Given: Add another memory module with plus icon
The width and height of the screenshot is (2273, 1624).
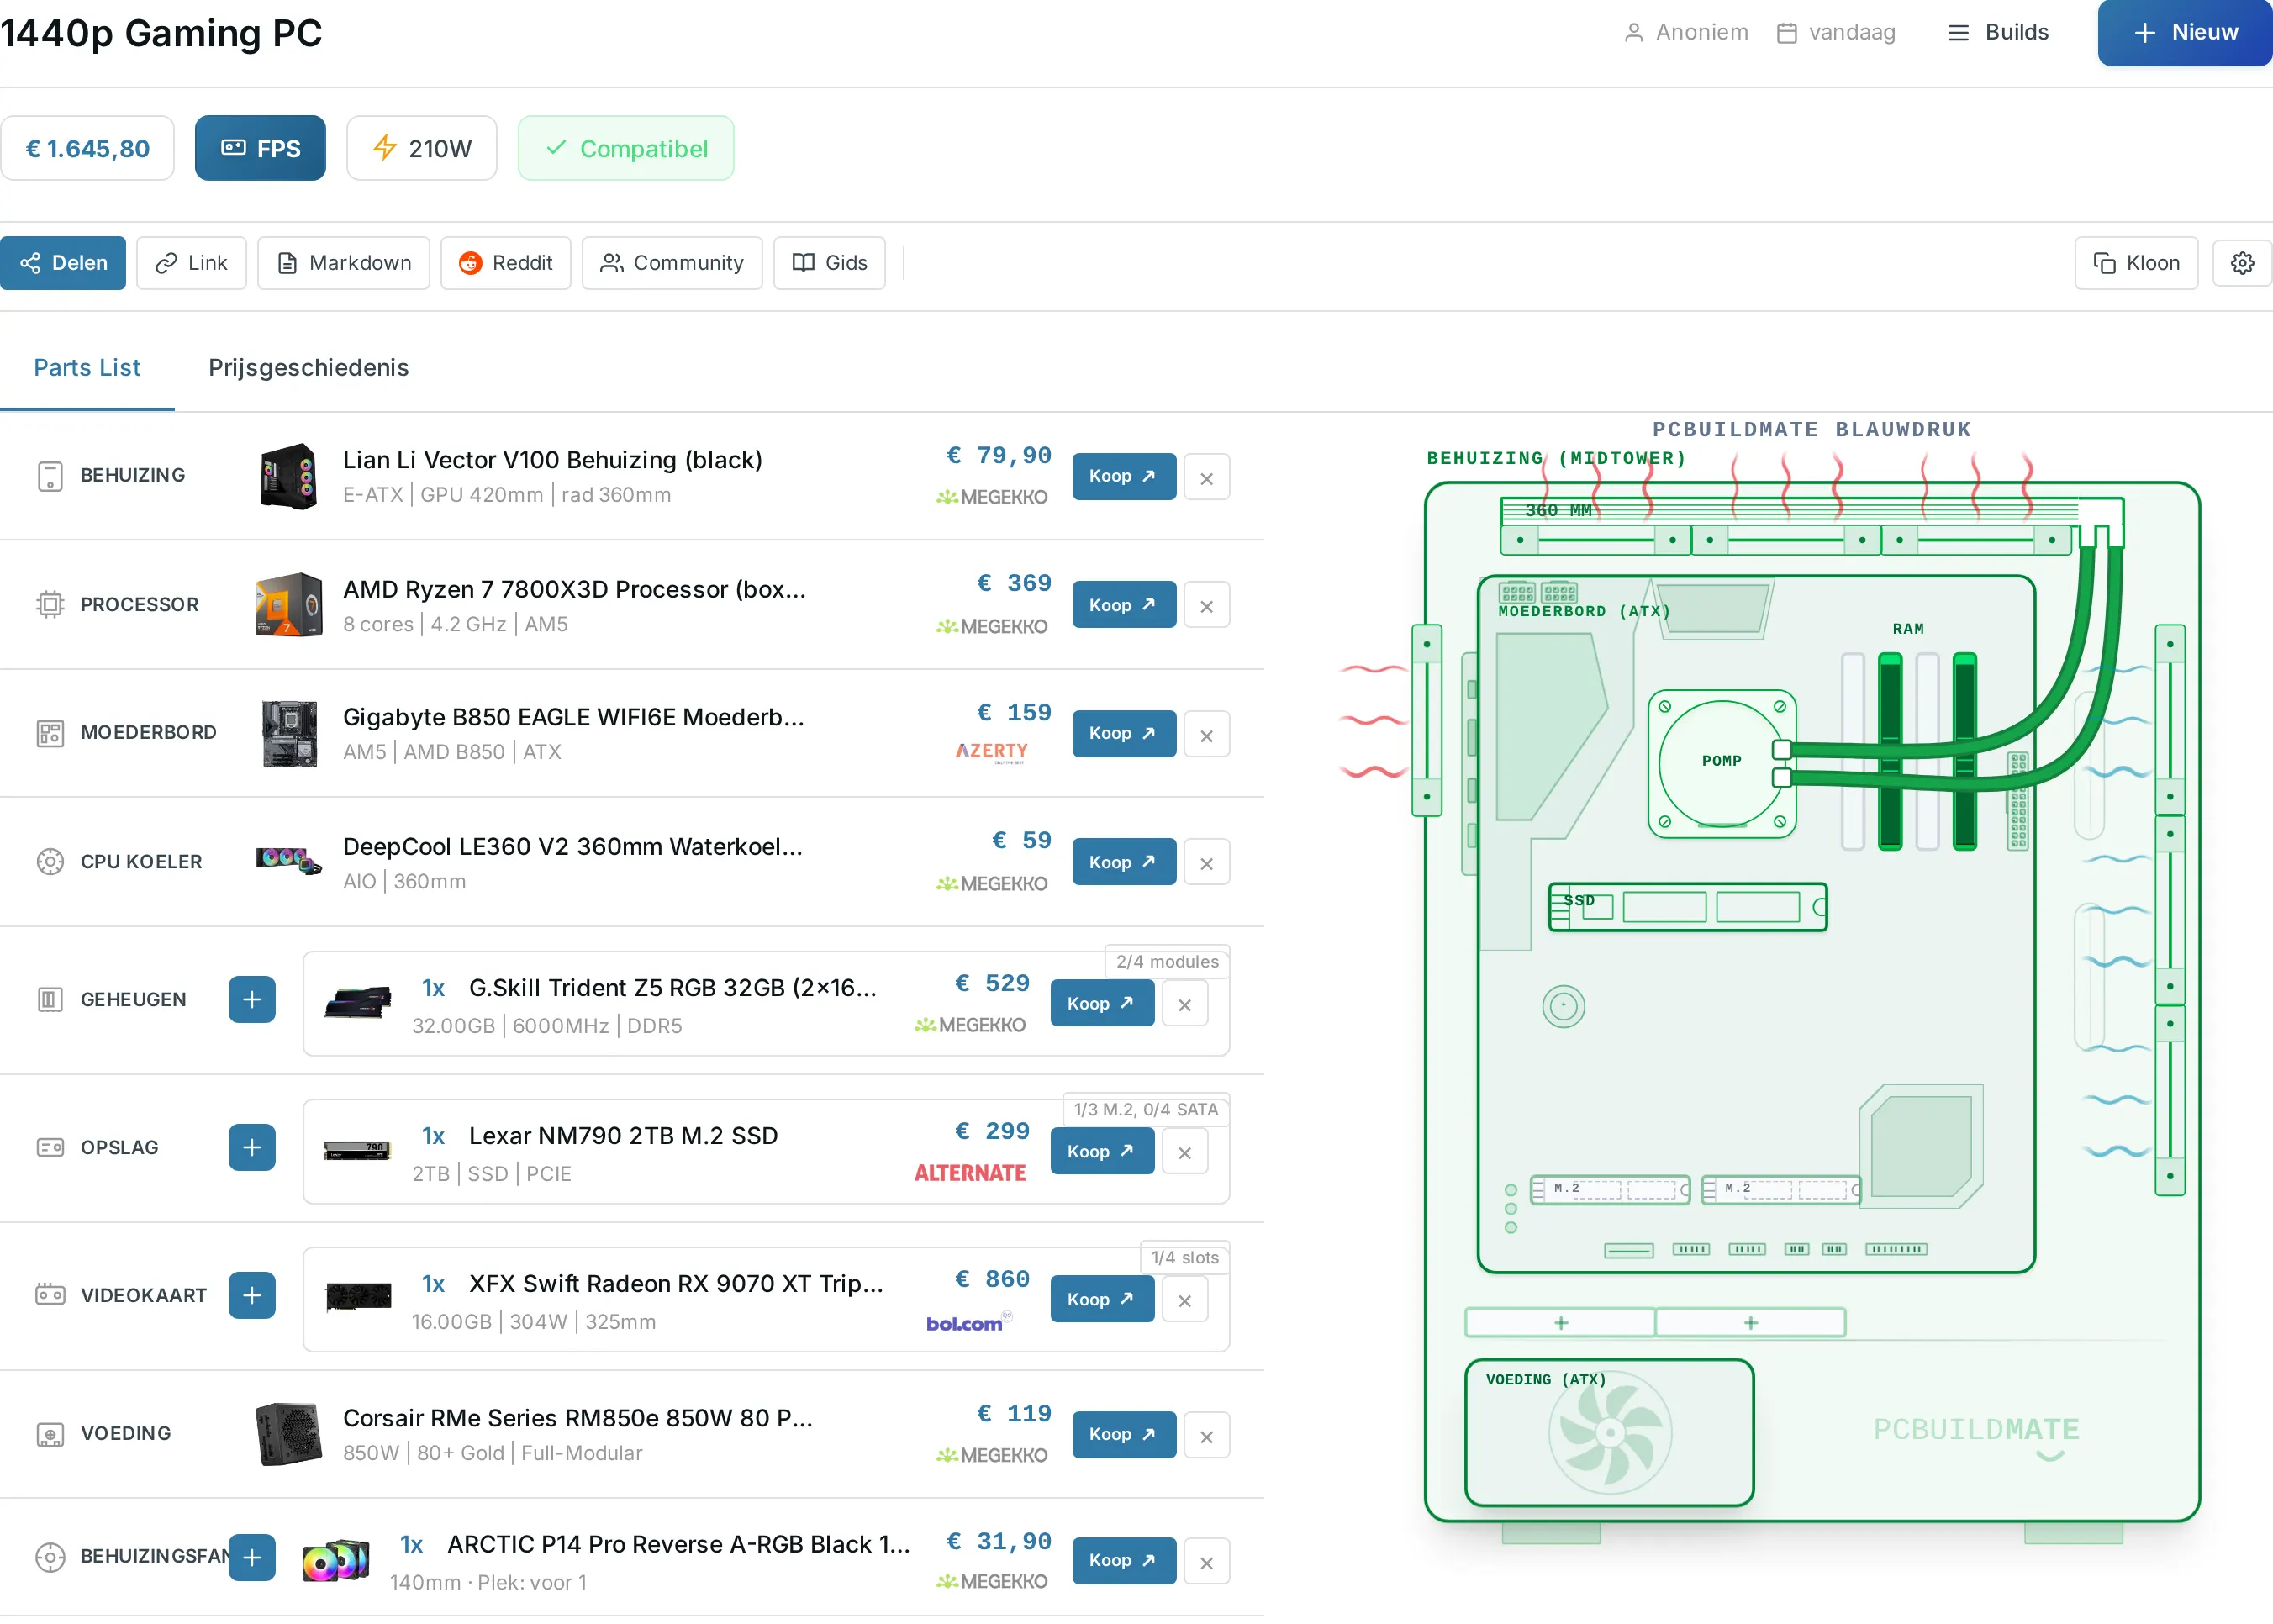Looking at the screenshot, I should [x=252, y=999].
